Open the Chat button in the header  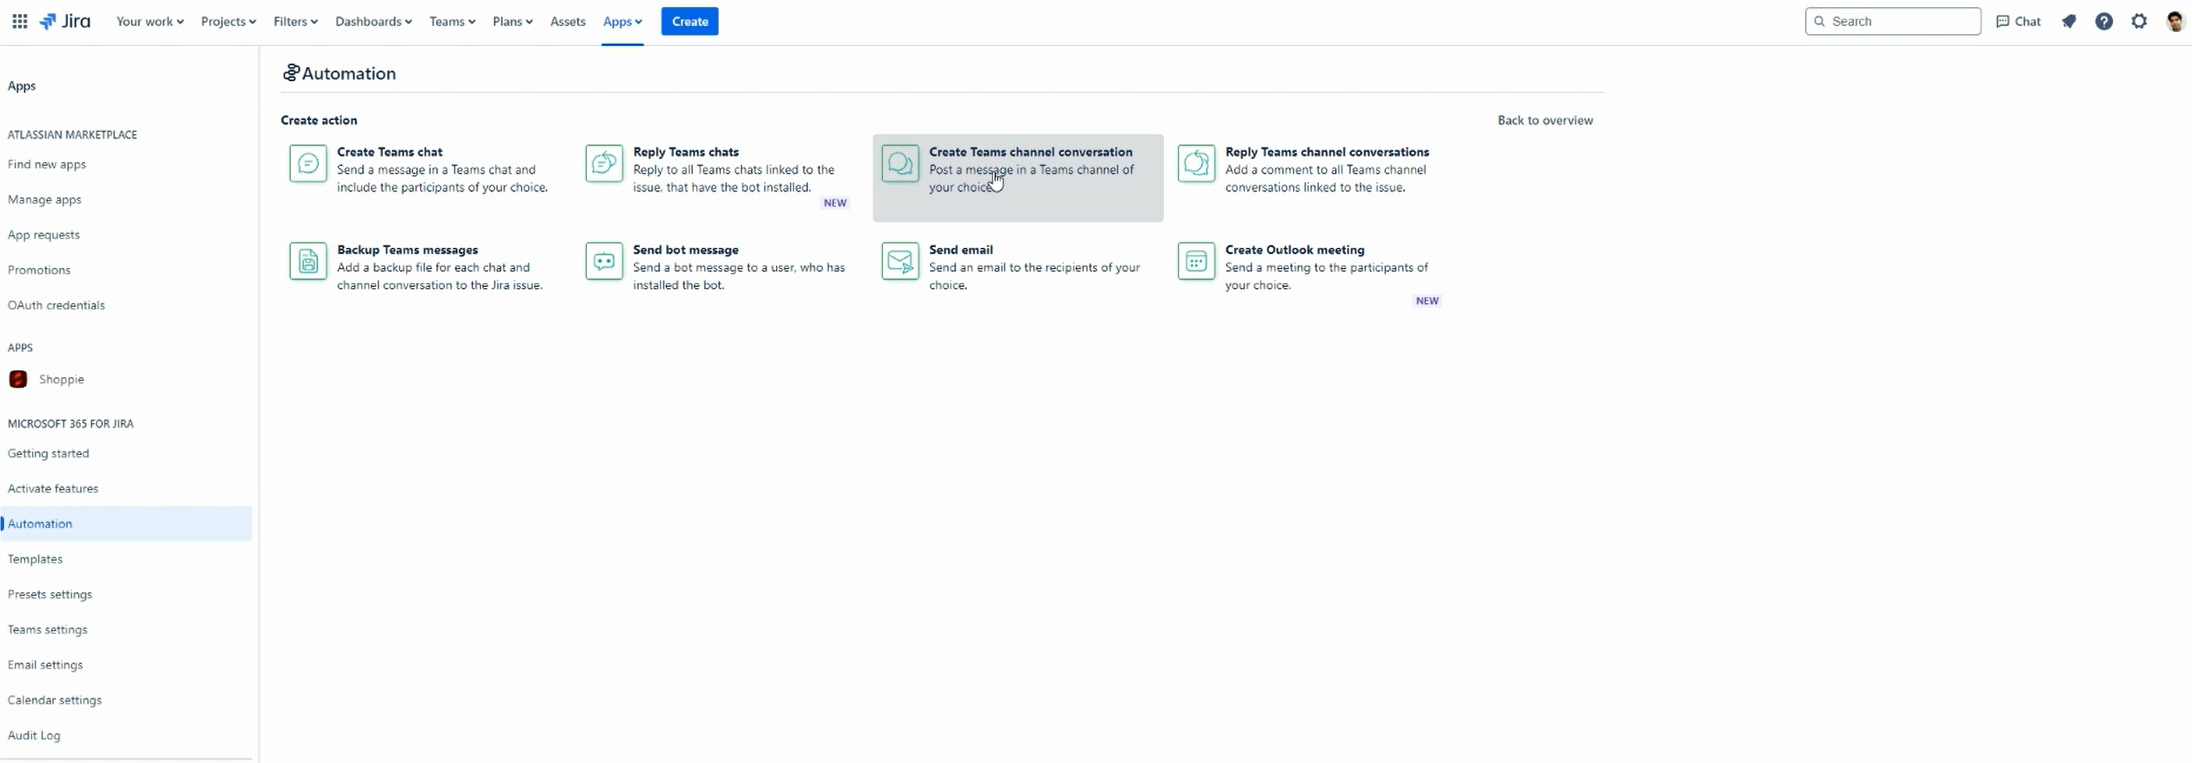(x=2018, y=21)
